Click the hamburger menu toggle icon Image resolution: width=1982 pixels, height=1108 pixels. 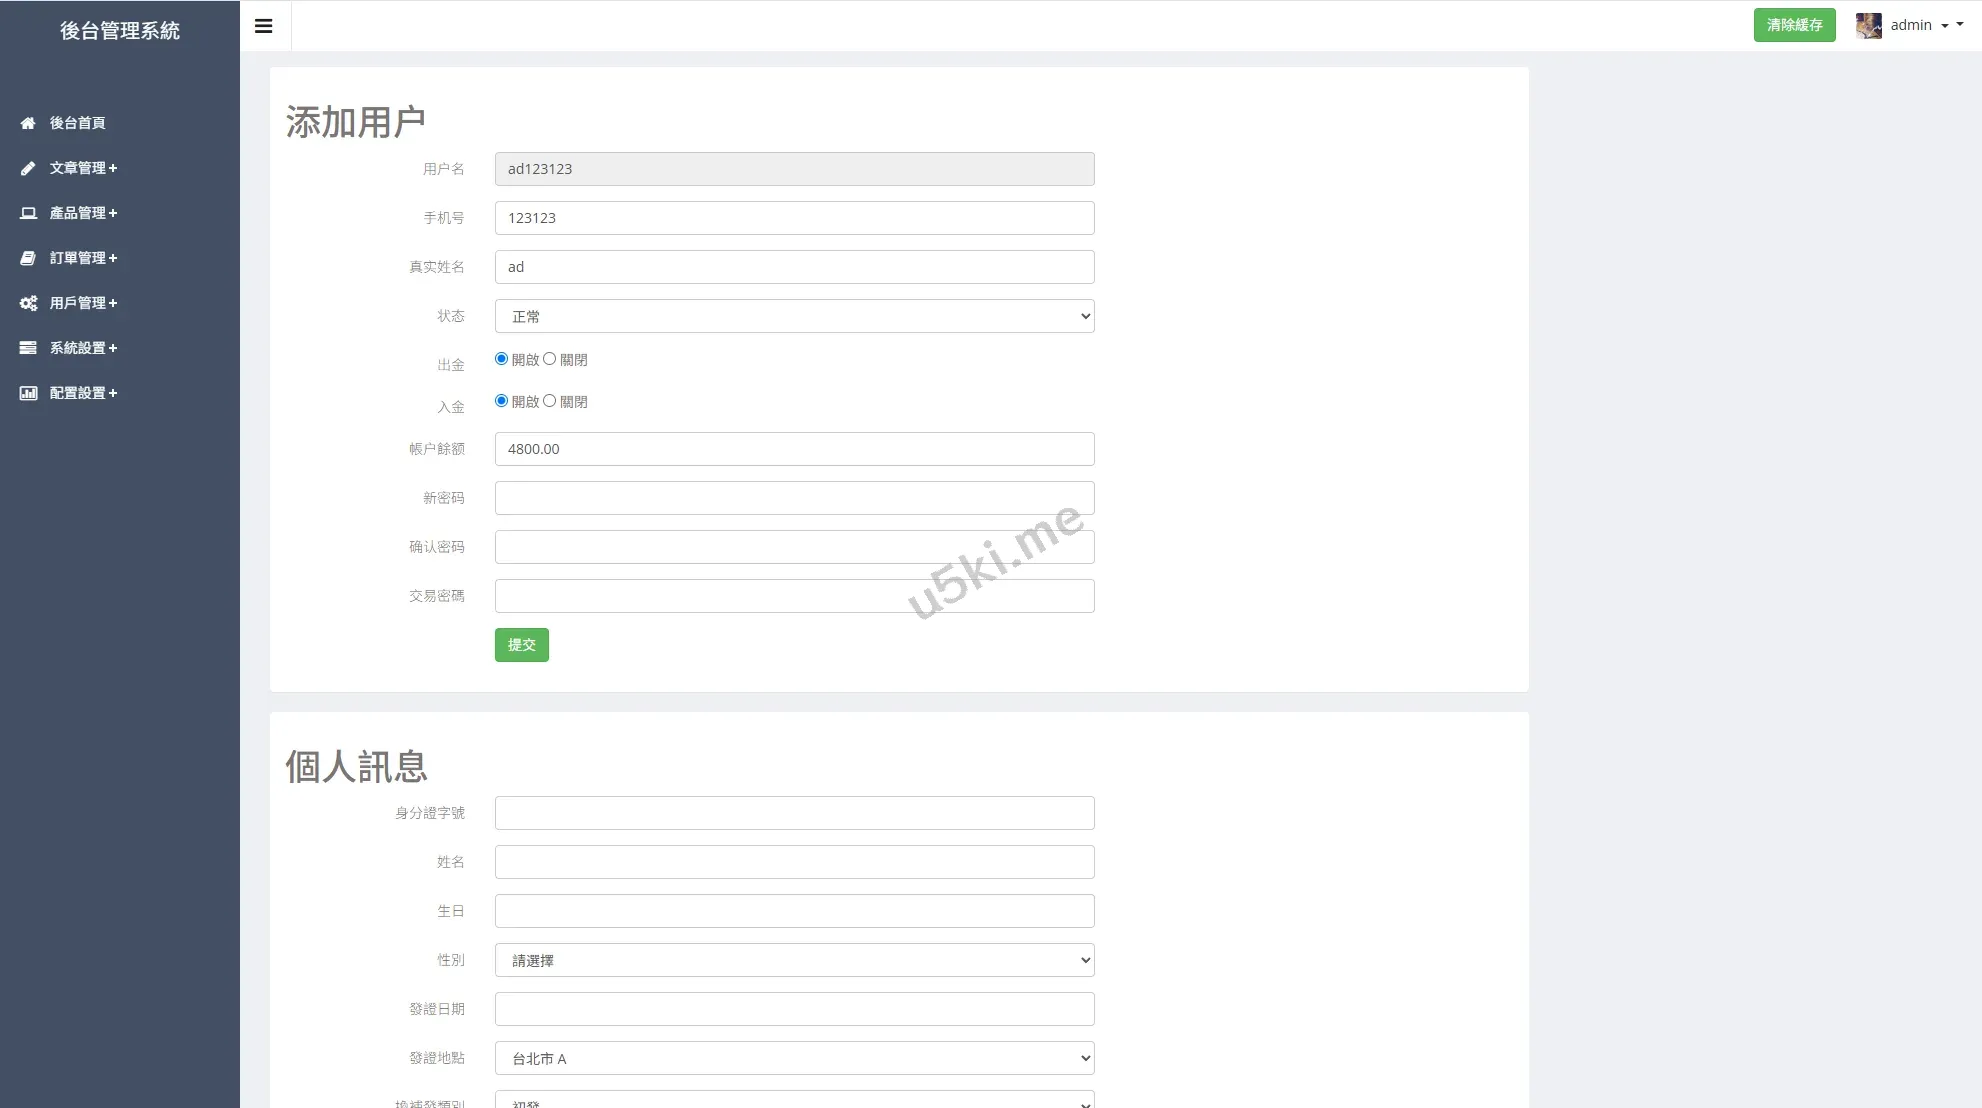coord(264,26)
